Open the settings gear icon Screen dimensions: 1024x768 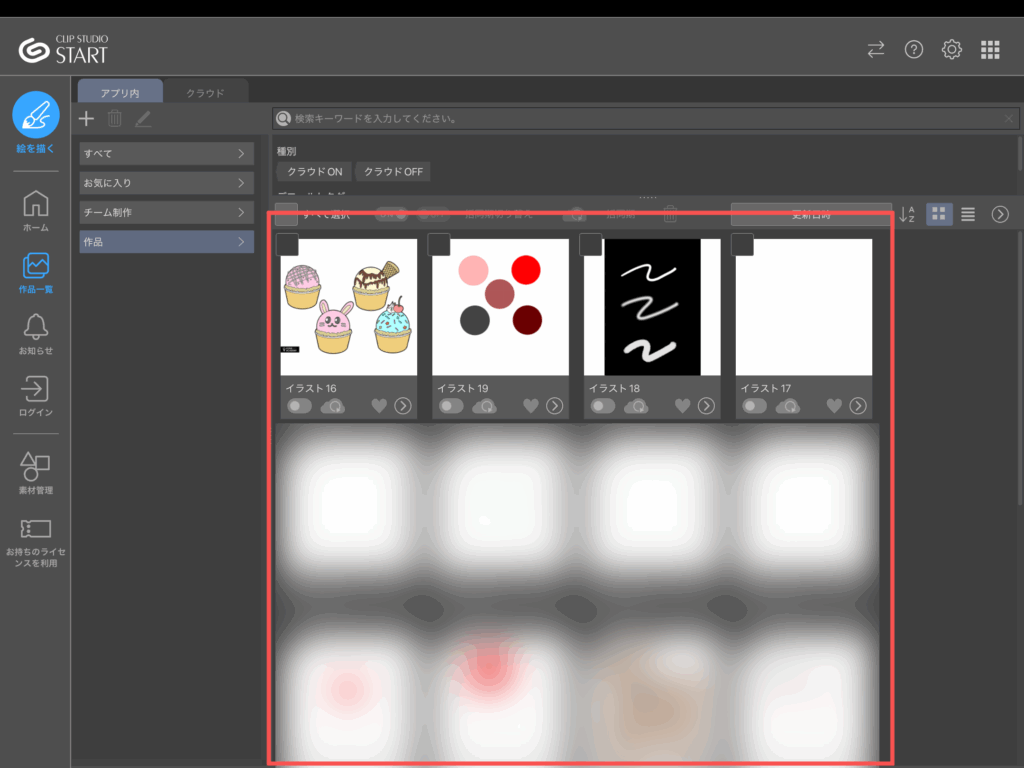(951, 50)
